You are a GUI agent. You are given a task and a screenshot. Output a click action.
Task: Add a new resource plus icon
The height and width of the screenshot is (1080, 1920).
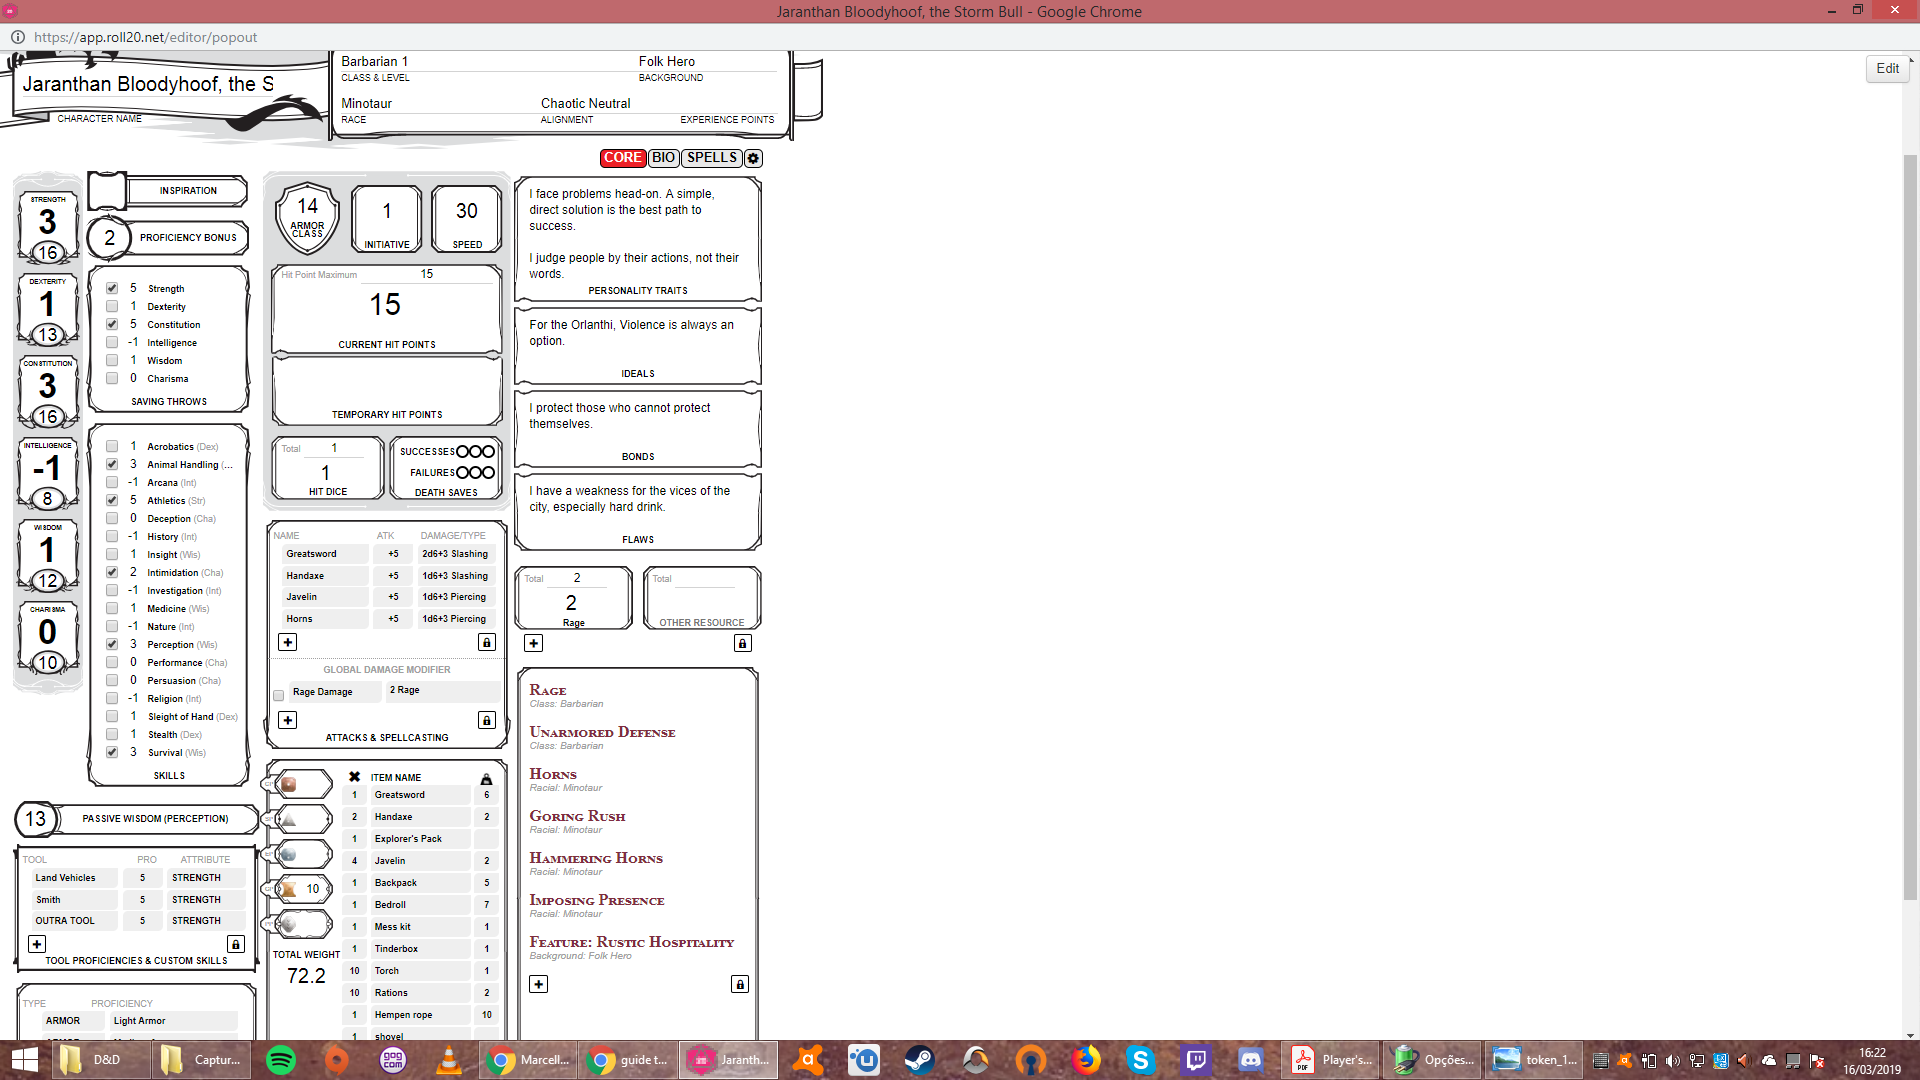click(534, 643)
